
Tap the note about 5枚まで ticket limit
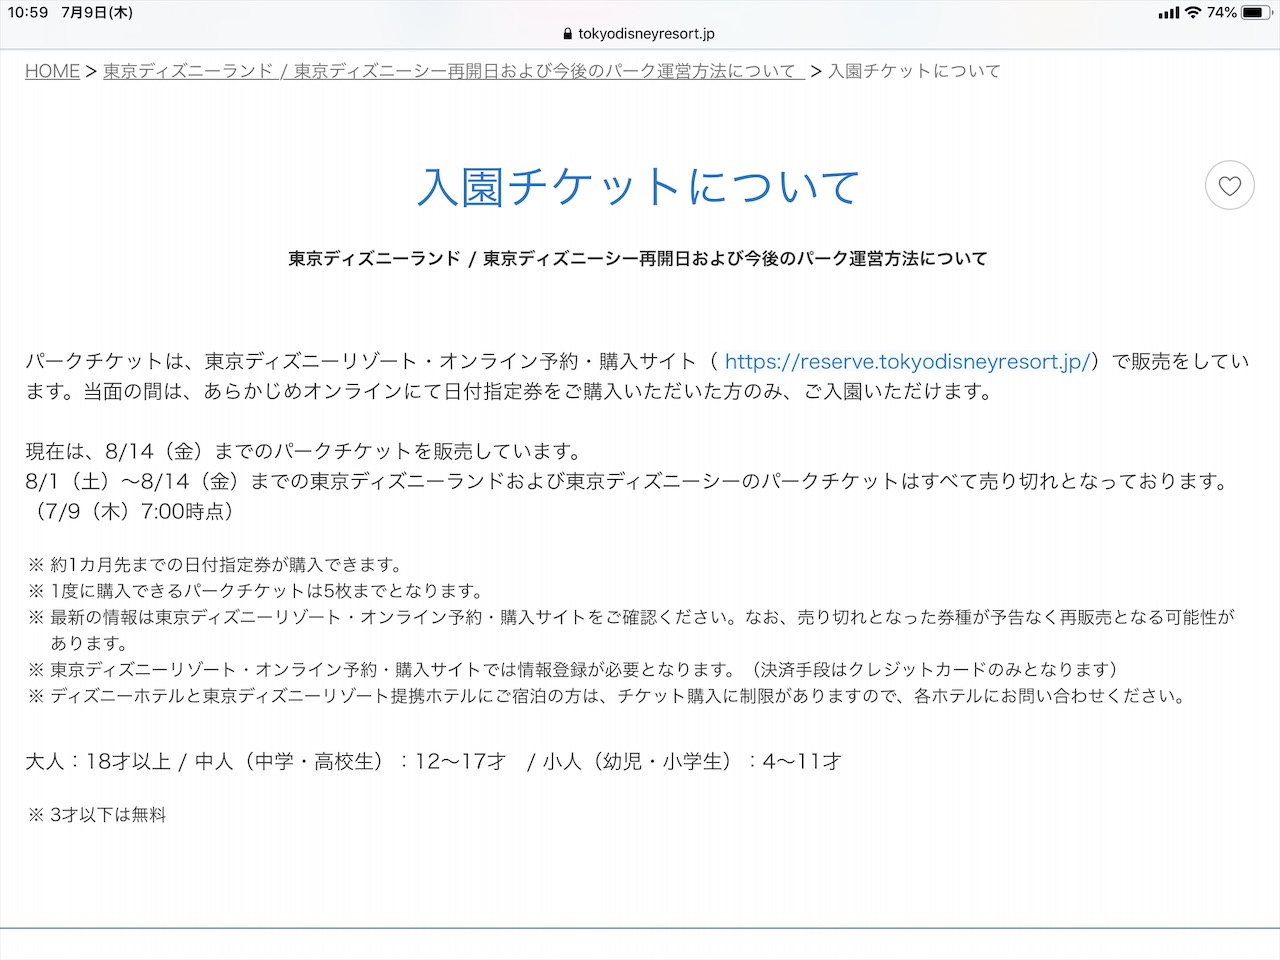(256, 591)
